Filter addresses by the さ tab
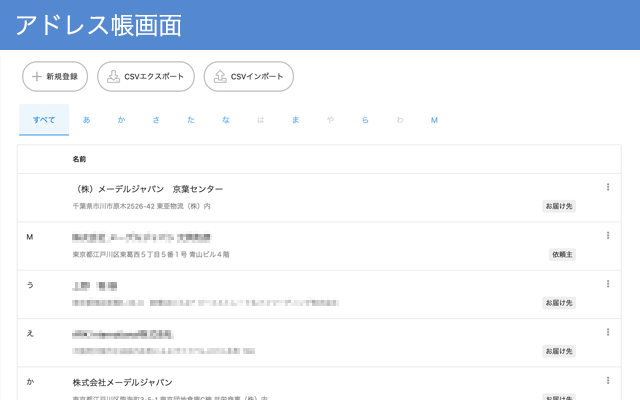640x400 pixels. point(156,120)
